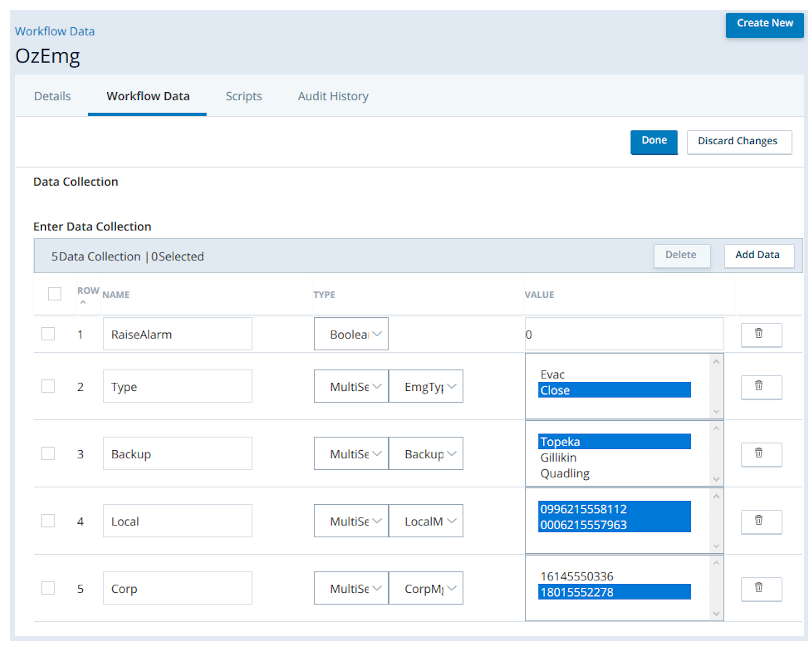Click the TYPE column header
This screenshot has width=812, height=647.
(324, 295)
